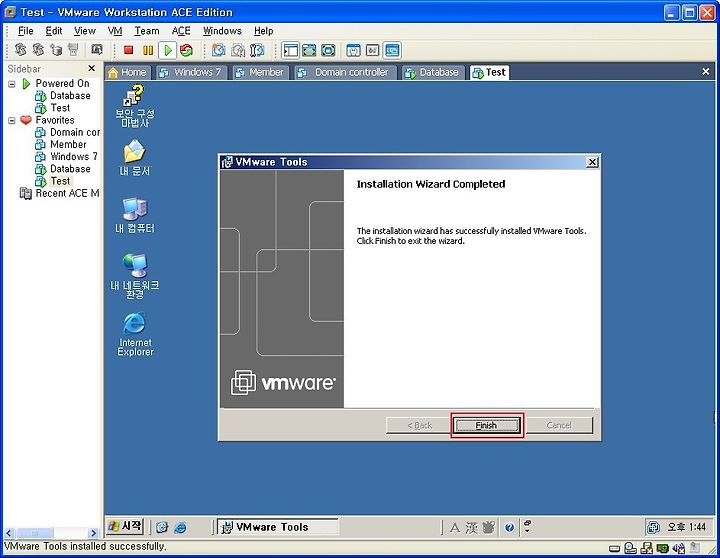Viewport: 720px width, 558px height.
Task: Close the VMware Tools dialog
Action: (x=593, y=162)
